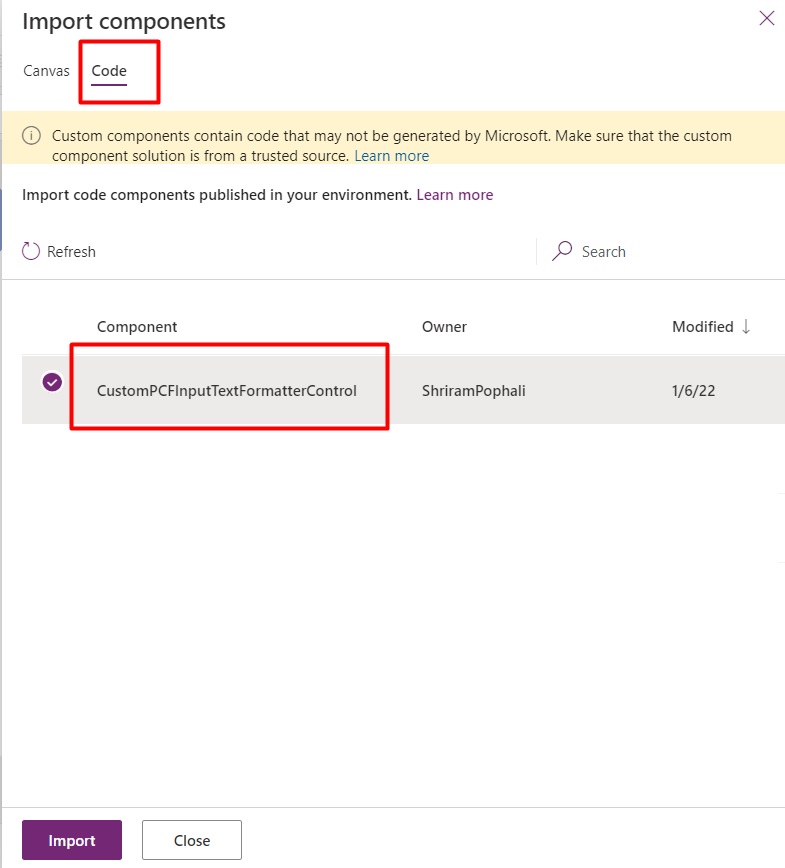Viewport: 785px width, 868px height.
Task: Click the info icon in warning banner
Action: tap(32, 136)
